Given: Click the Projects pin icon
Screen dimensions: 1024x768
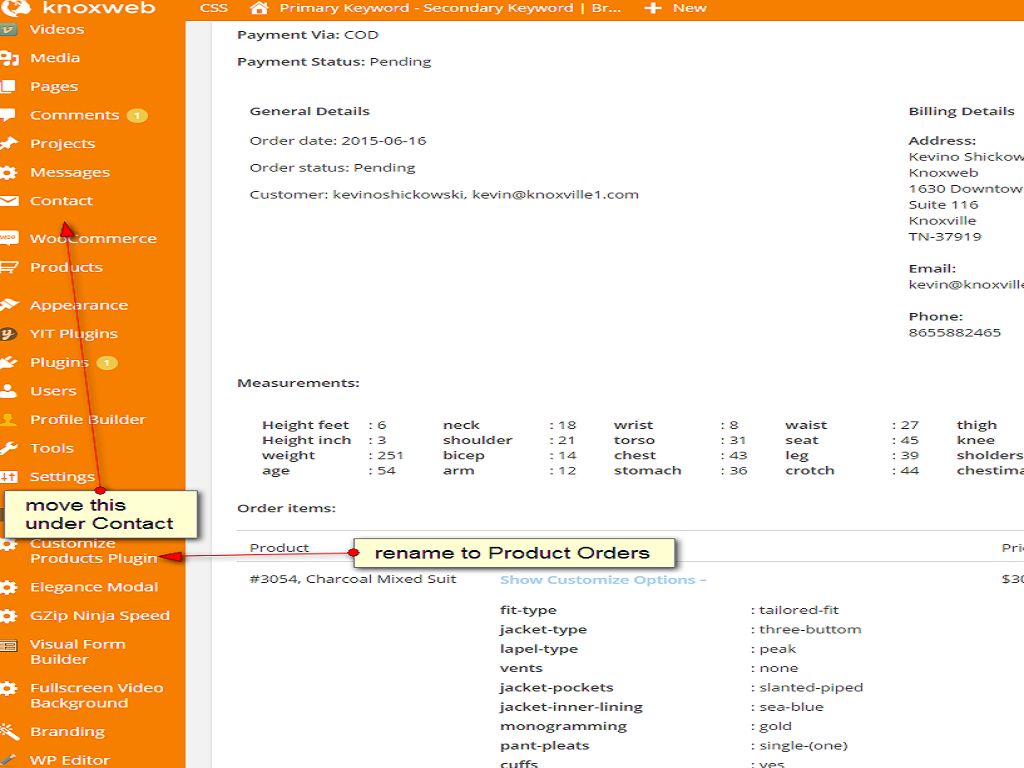Looking at the screenshot, I should point(8,144).
